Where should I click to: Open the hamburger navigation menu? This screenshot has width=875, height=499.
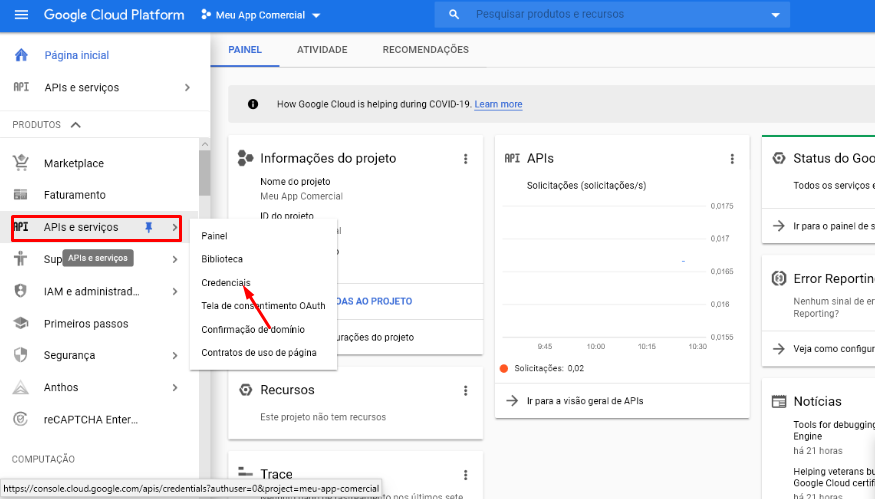point(21,15)
